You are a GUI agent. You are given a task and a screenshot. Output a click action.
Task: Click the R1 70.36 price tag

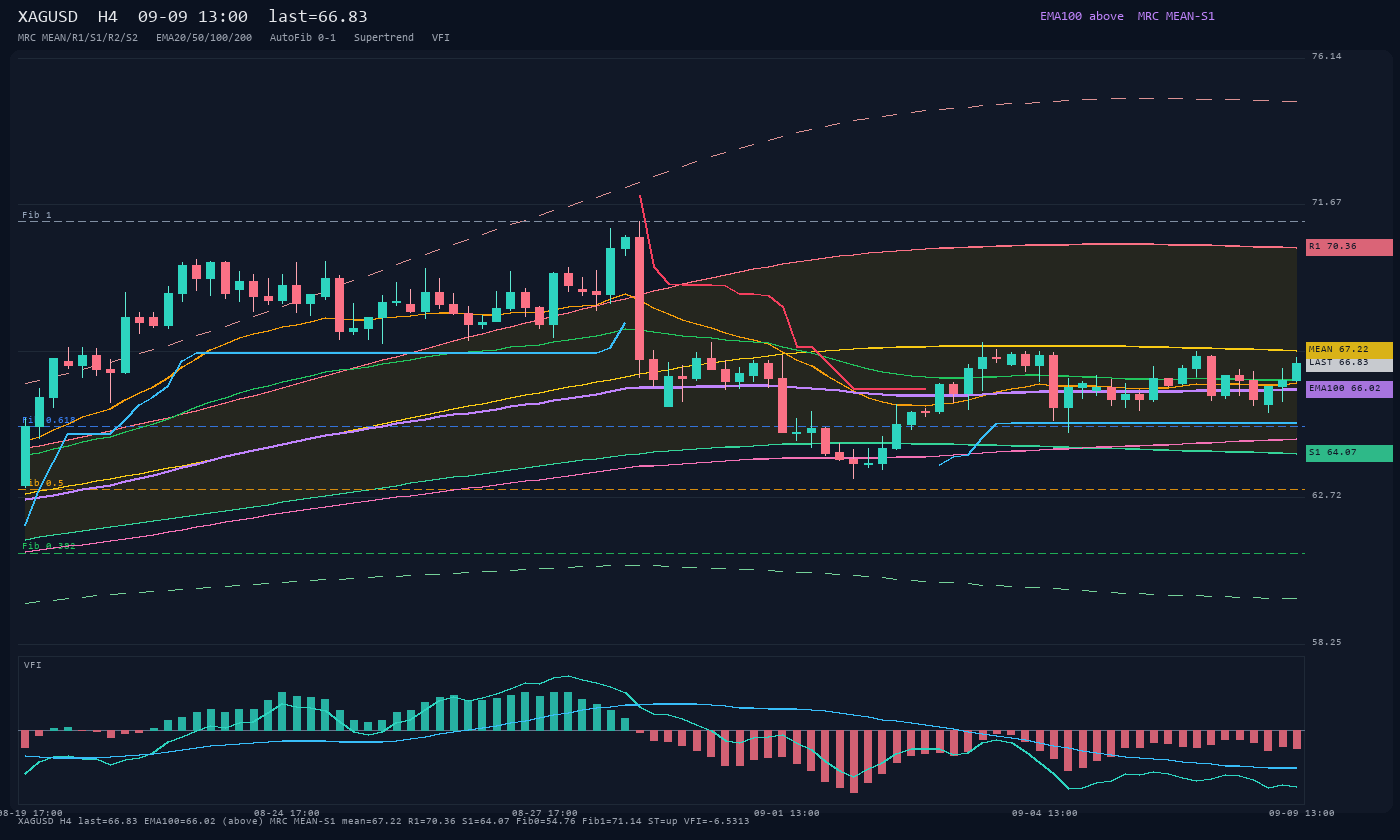click(x=1349, y=247)
